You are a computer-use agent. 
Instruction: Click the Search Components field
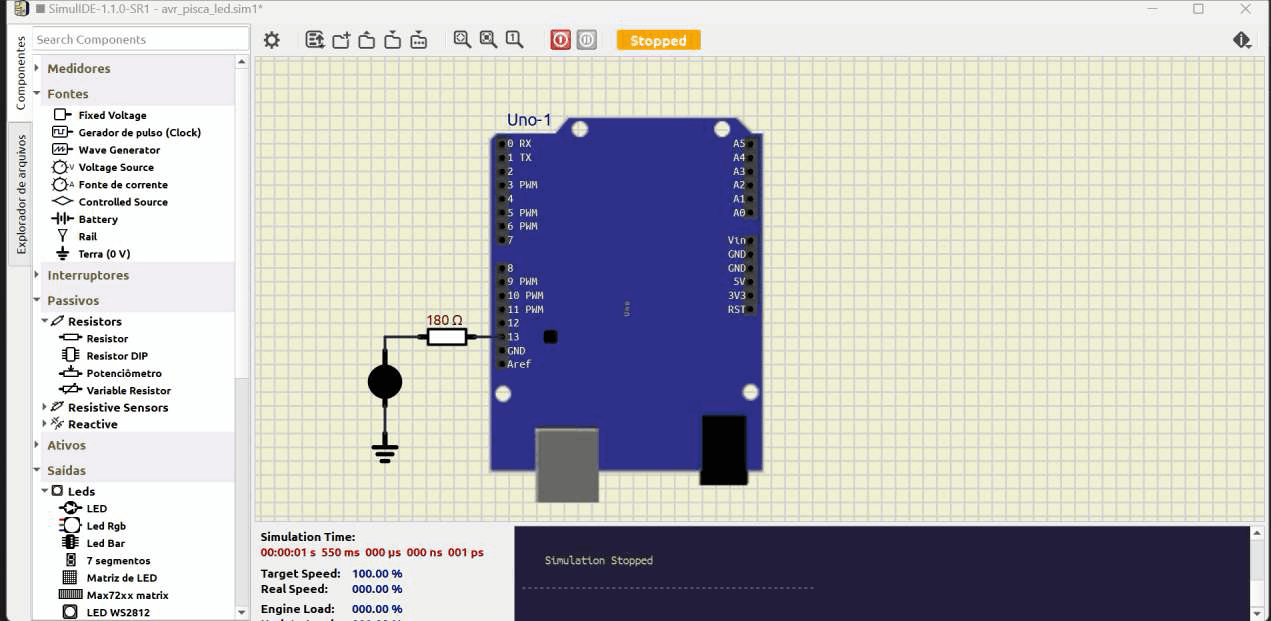[140, 40]
